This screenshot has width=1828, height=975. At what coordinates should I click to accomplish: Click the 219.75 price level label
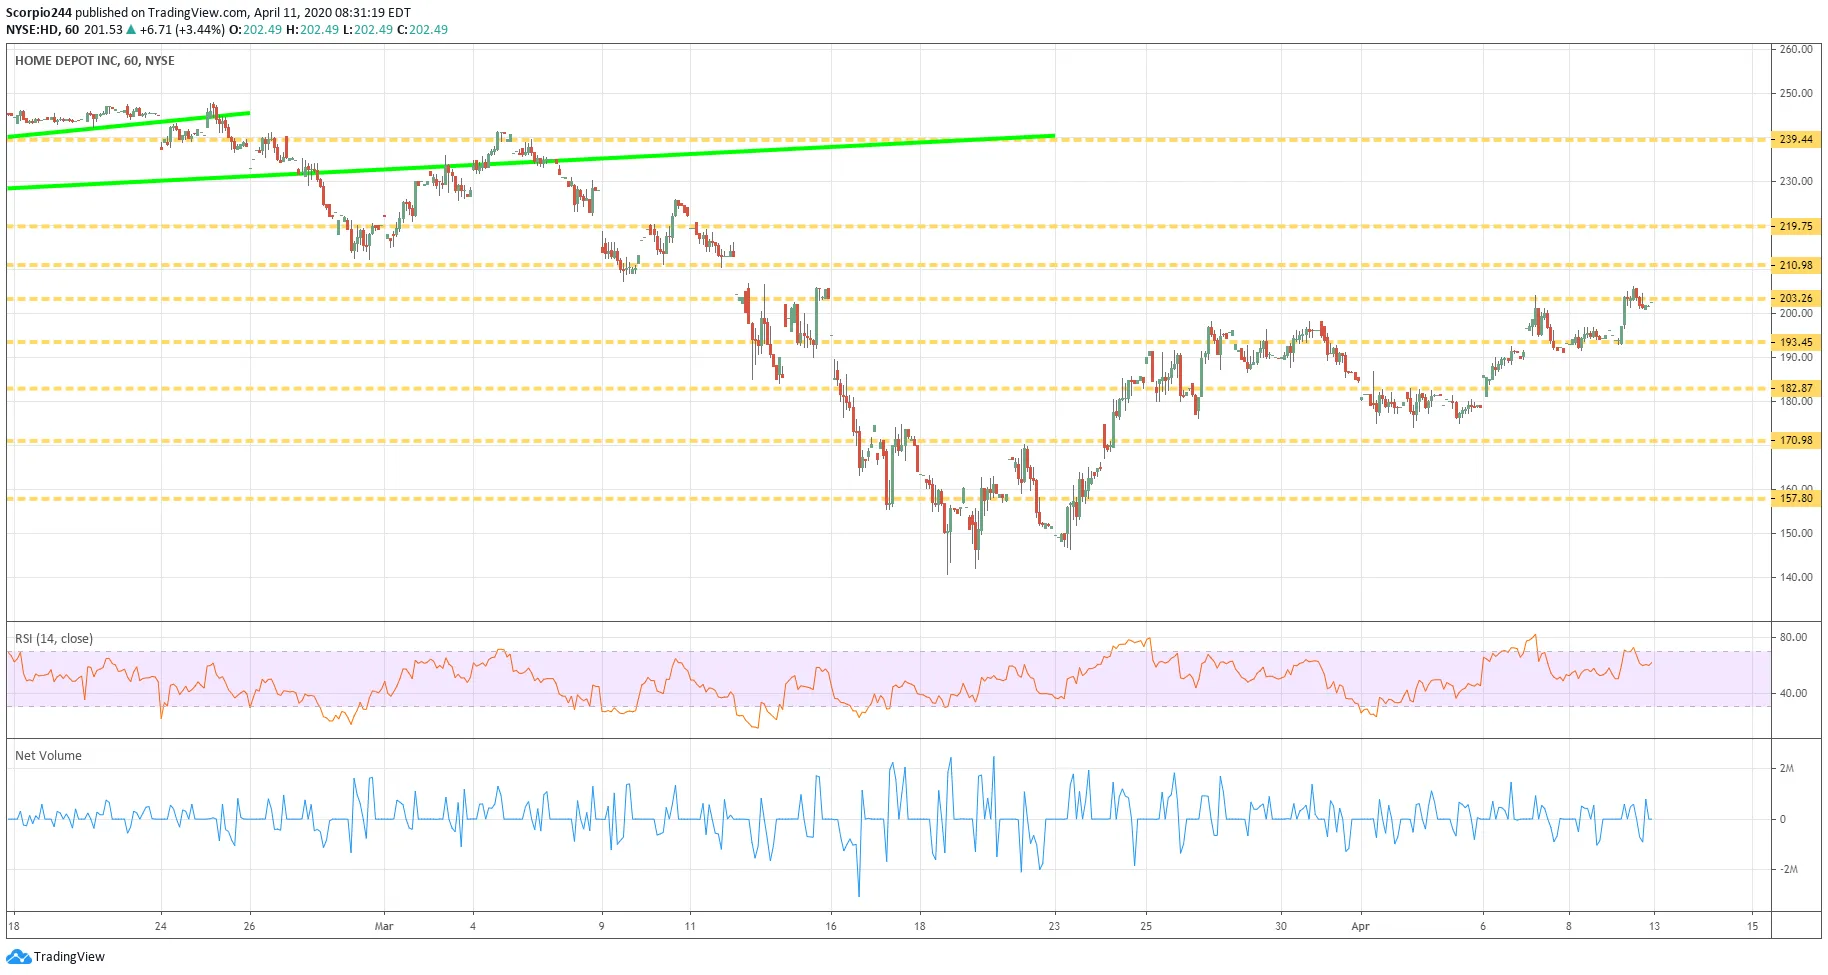pyautogui.click(x=1796, y=226)
